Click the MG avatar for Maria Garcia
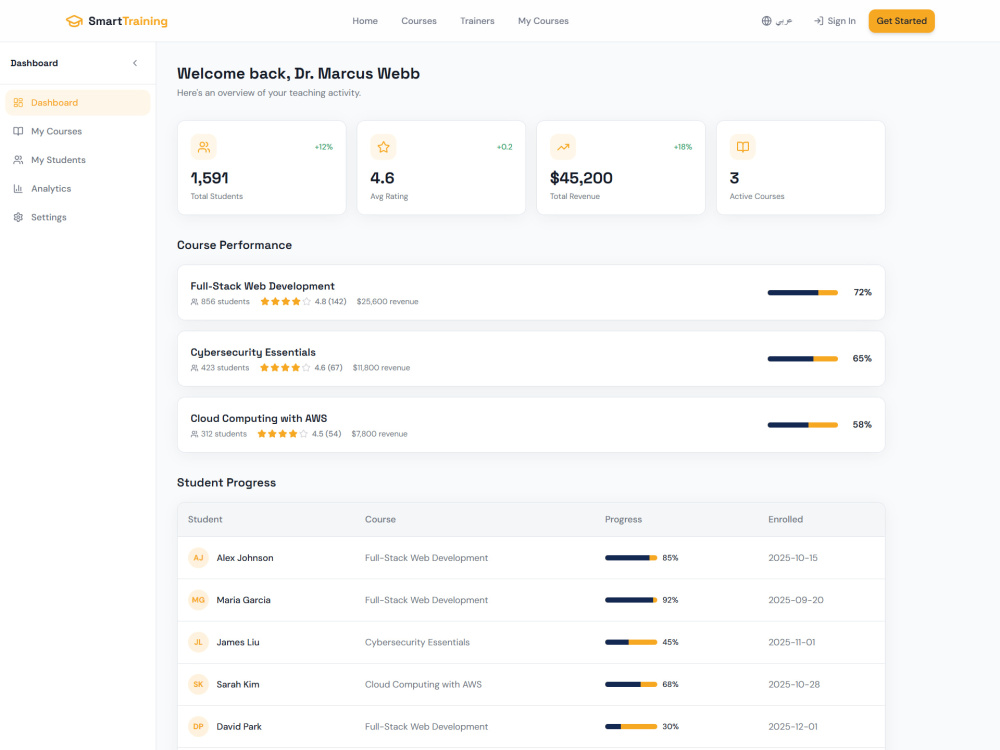Screen dimensions: 1000x750 (x=198, y=600)
